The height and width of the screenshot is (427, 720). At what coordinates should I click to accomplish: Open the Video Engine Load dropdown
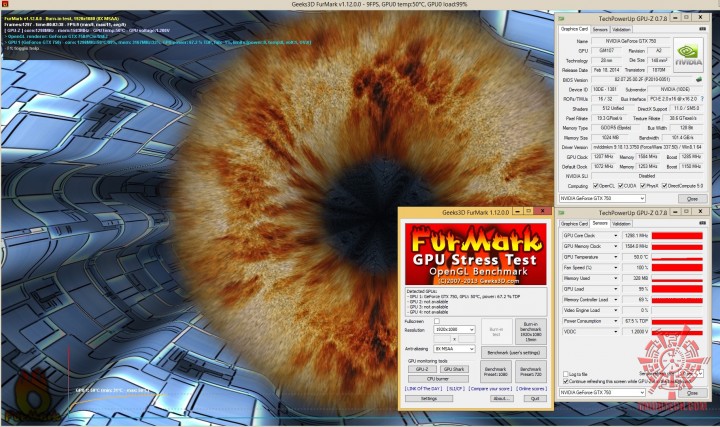[x=616, y=310]
